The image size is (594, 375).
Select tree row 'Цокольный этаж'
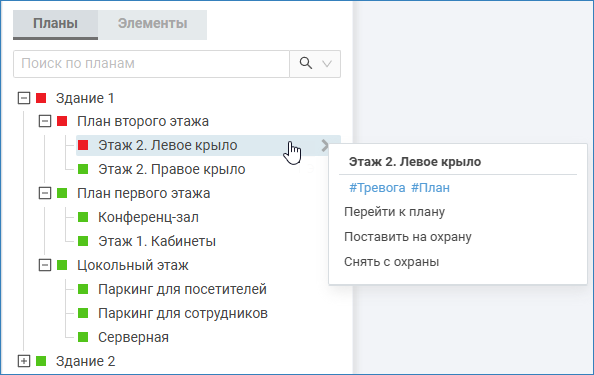point(133,265)
